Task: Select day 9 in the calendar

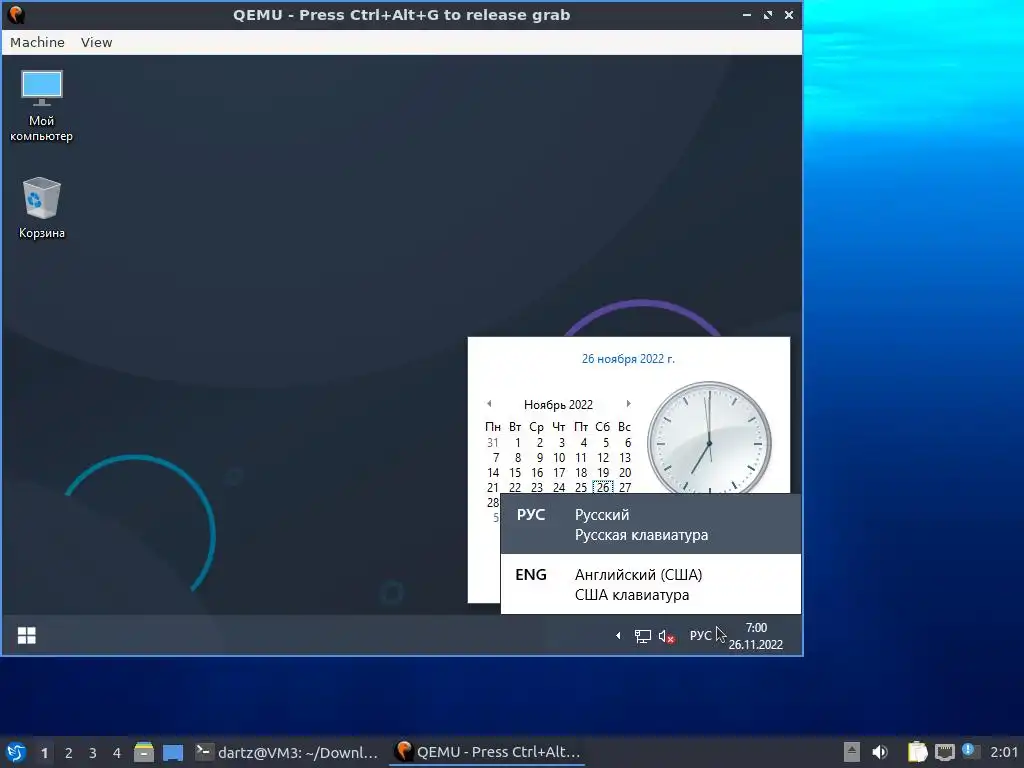Action: pyautogui.click(x=539, y=458)
